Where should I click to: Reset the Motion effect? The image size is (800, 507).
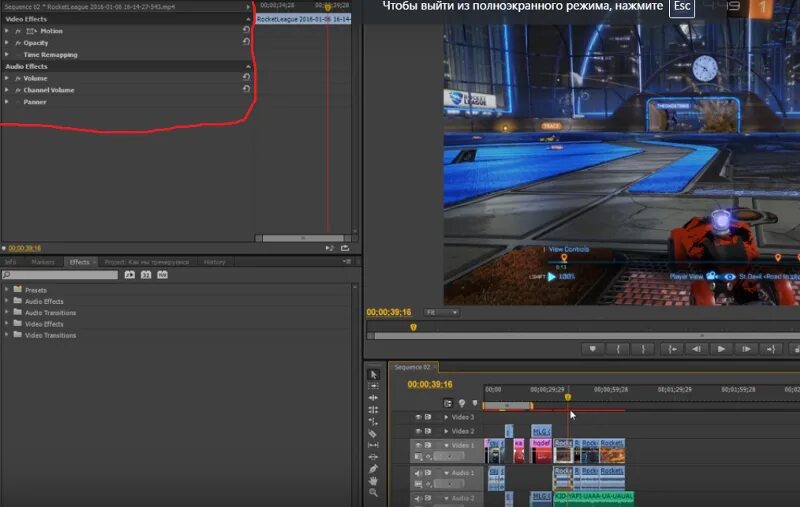point(246,30)
